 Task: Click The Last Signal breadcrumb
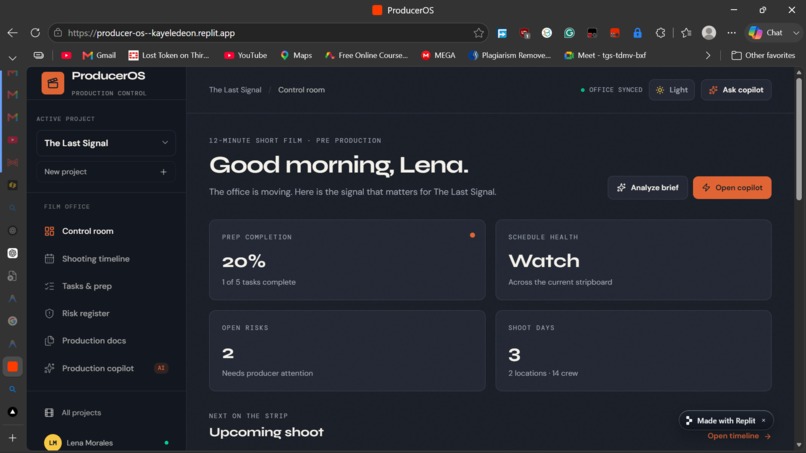235,89
